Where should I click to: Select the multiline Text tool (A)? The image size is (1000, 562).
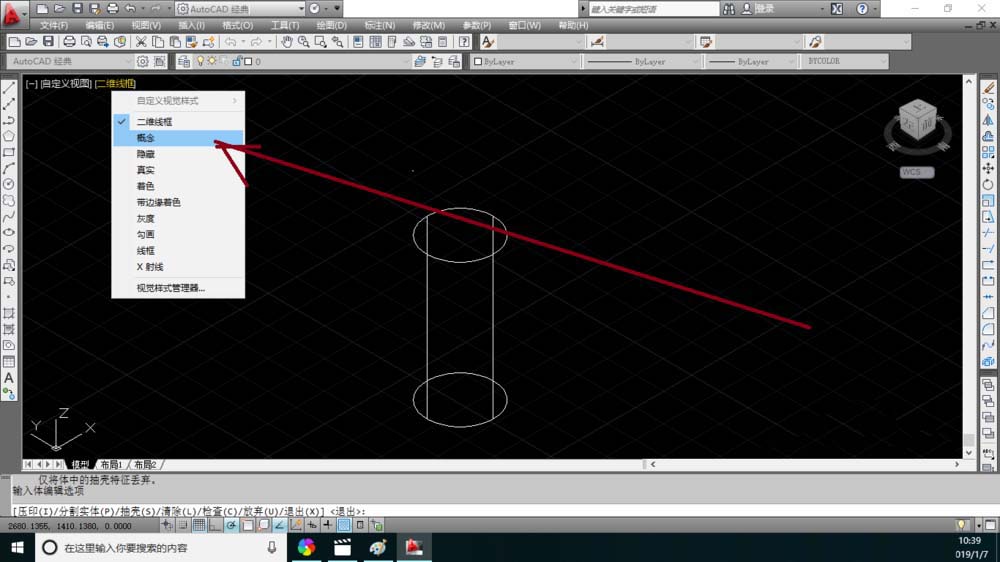click(9, 378)
